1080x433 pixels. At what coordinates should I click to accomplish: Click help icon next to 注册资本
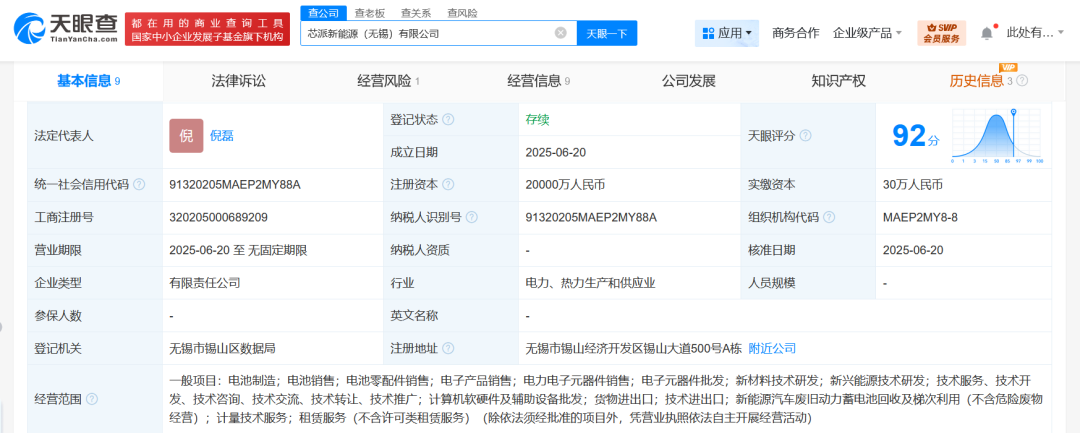pyautogui.click(x=448, y=184)
